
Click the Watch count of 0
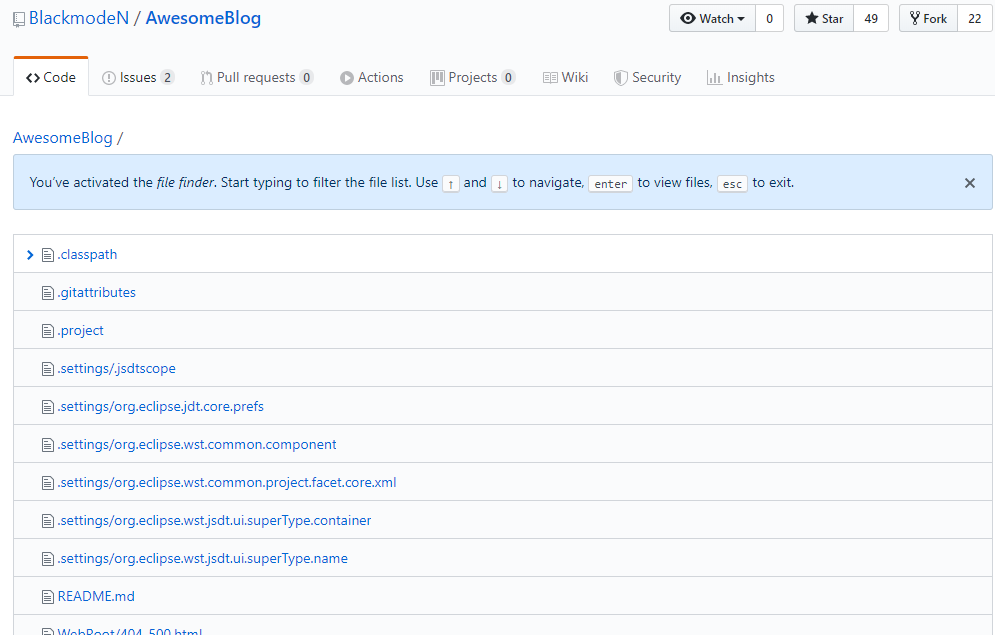(x=769, y=18)
